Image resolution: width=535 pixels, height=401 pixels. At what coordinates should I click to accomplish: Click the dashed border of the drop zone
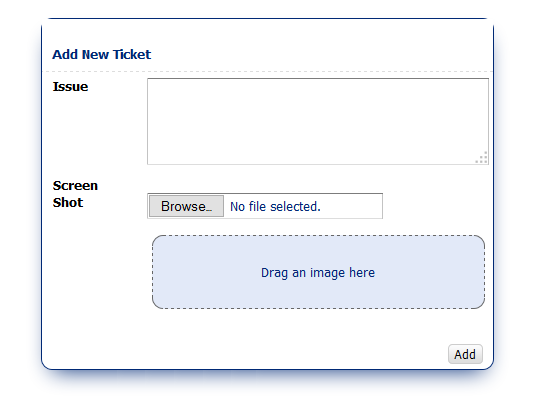318,235
